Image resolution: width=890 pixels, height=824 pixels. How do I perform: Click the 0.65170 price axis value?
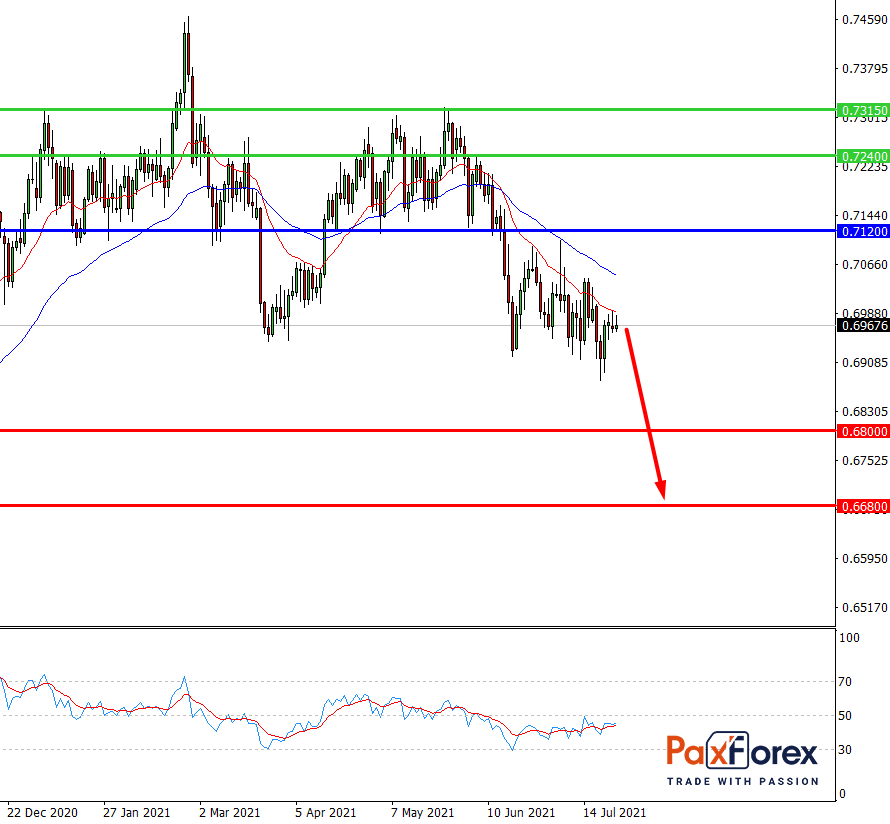[x=864, y=607]
